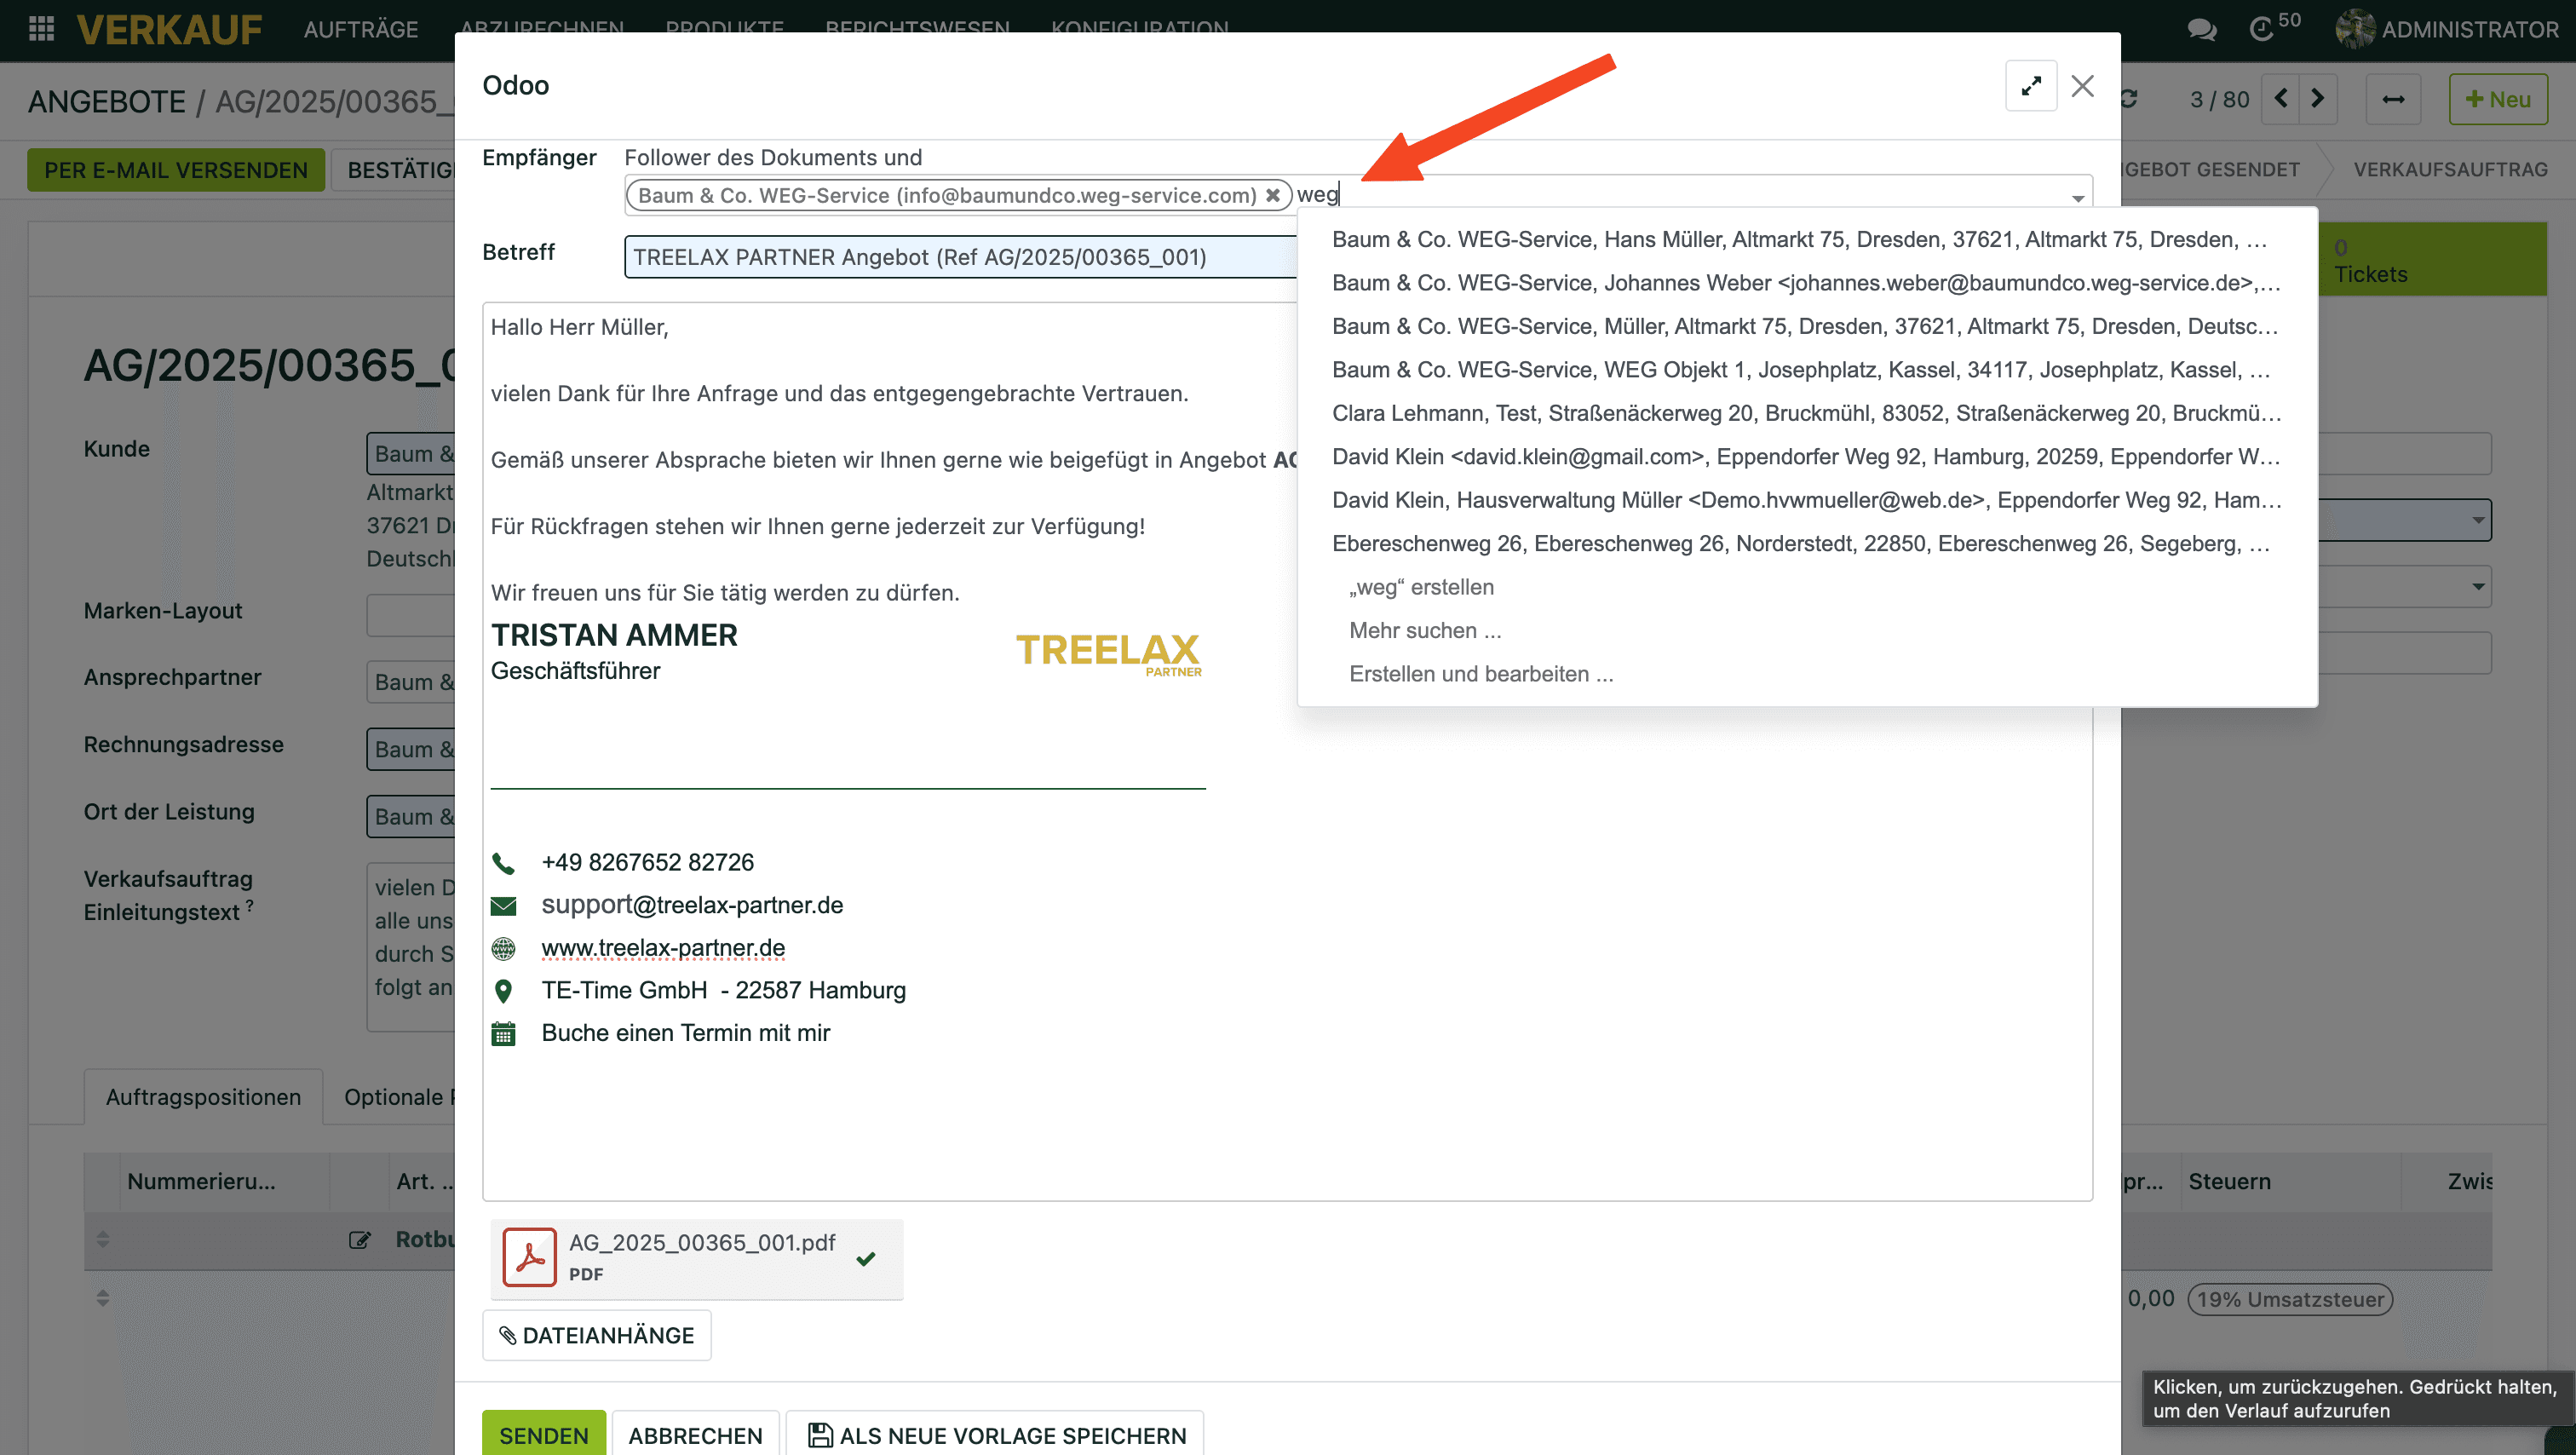2576x1455 pixels.
Task: Choose 'Mehr suchen ...' in the dropdown
Action: click(1425, 630)
